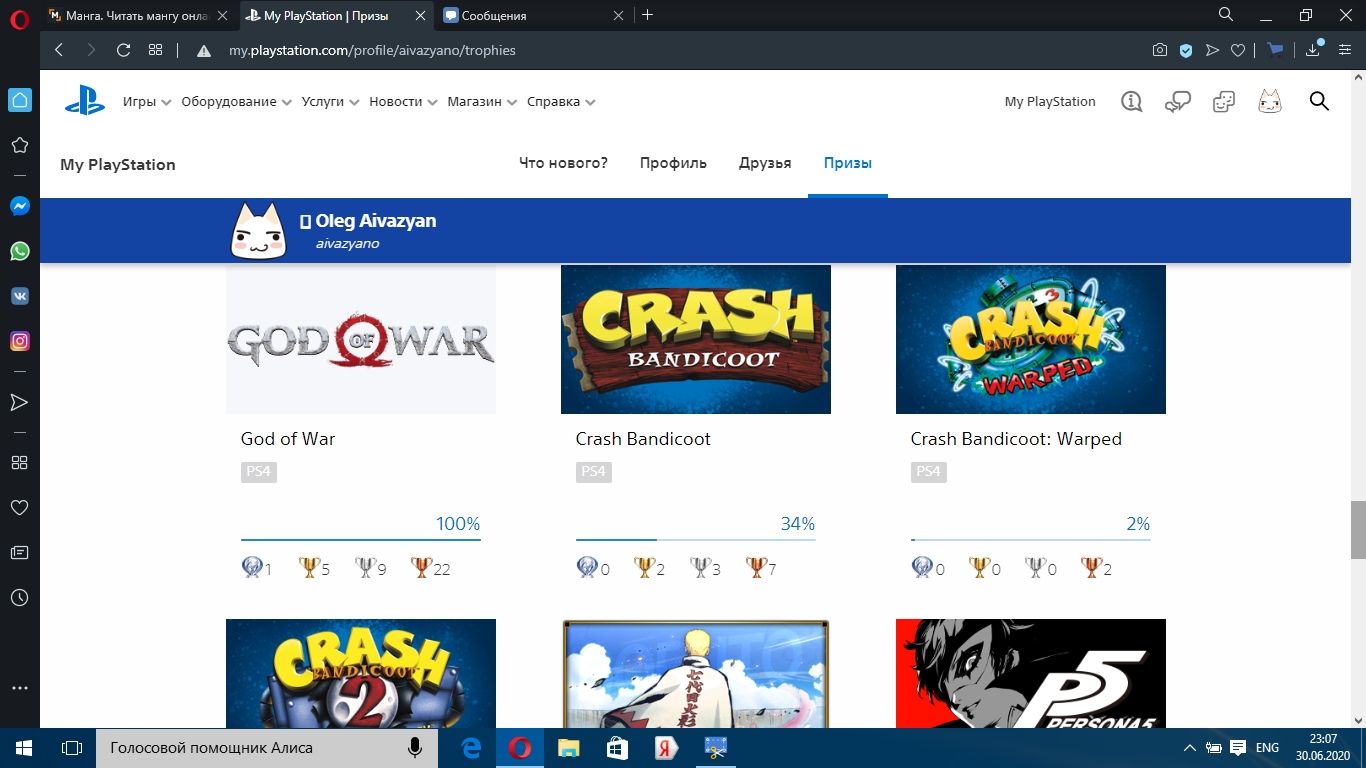Switch to Манга browser tab
The width and height of the screenshot is (1366, 768).
click(138, 15)
